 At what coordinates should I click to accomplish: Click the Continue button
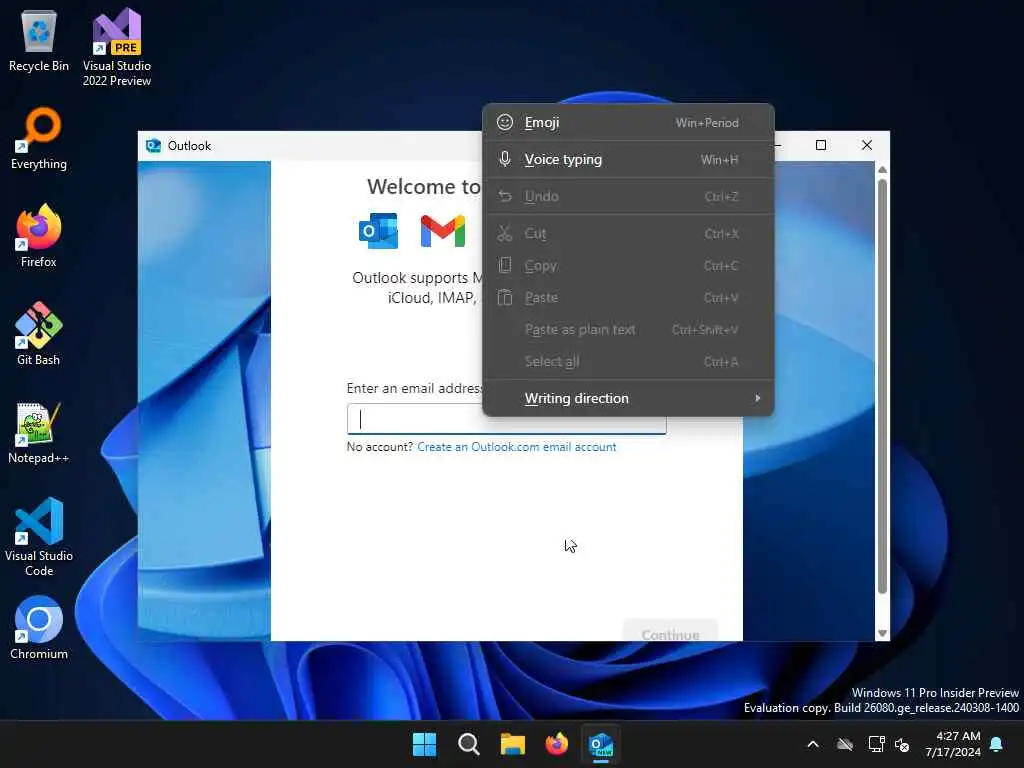(x=671, y=631)
